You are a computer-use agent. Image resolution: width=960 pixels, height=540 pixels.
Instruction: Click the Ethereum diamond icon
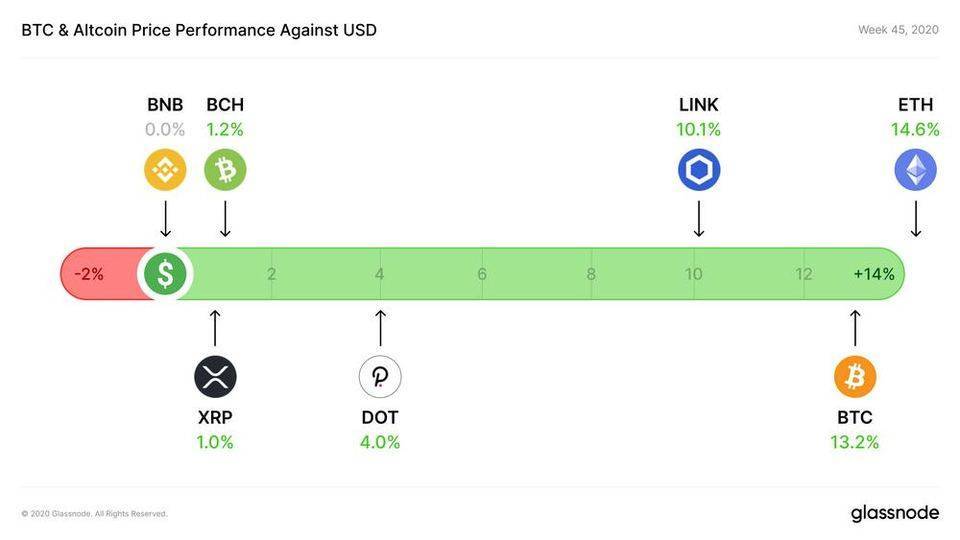point(915,170)
